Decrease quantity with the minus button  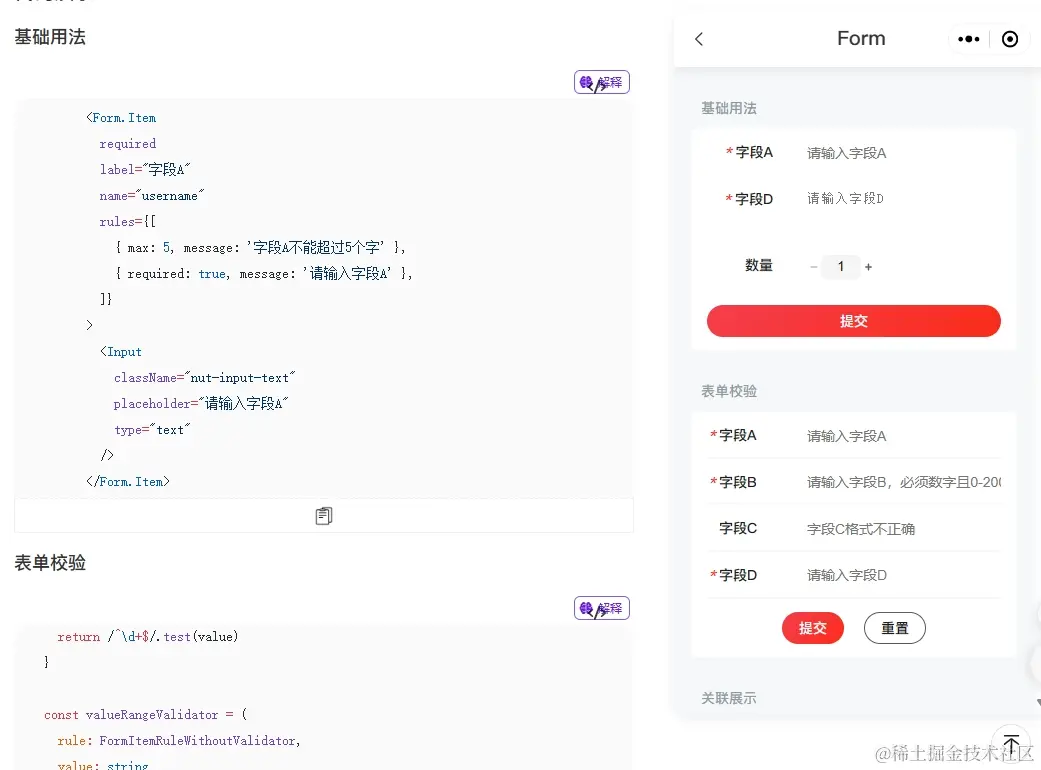point(813,267)
